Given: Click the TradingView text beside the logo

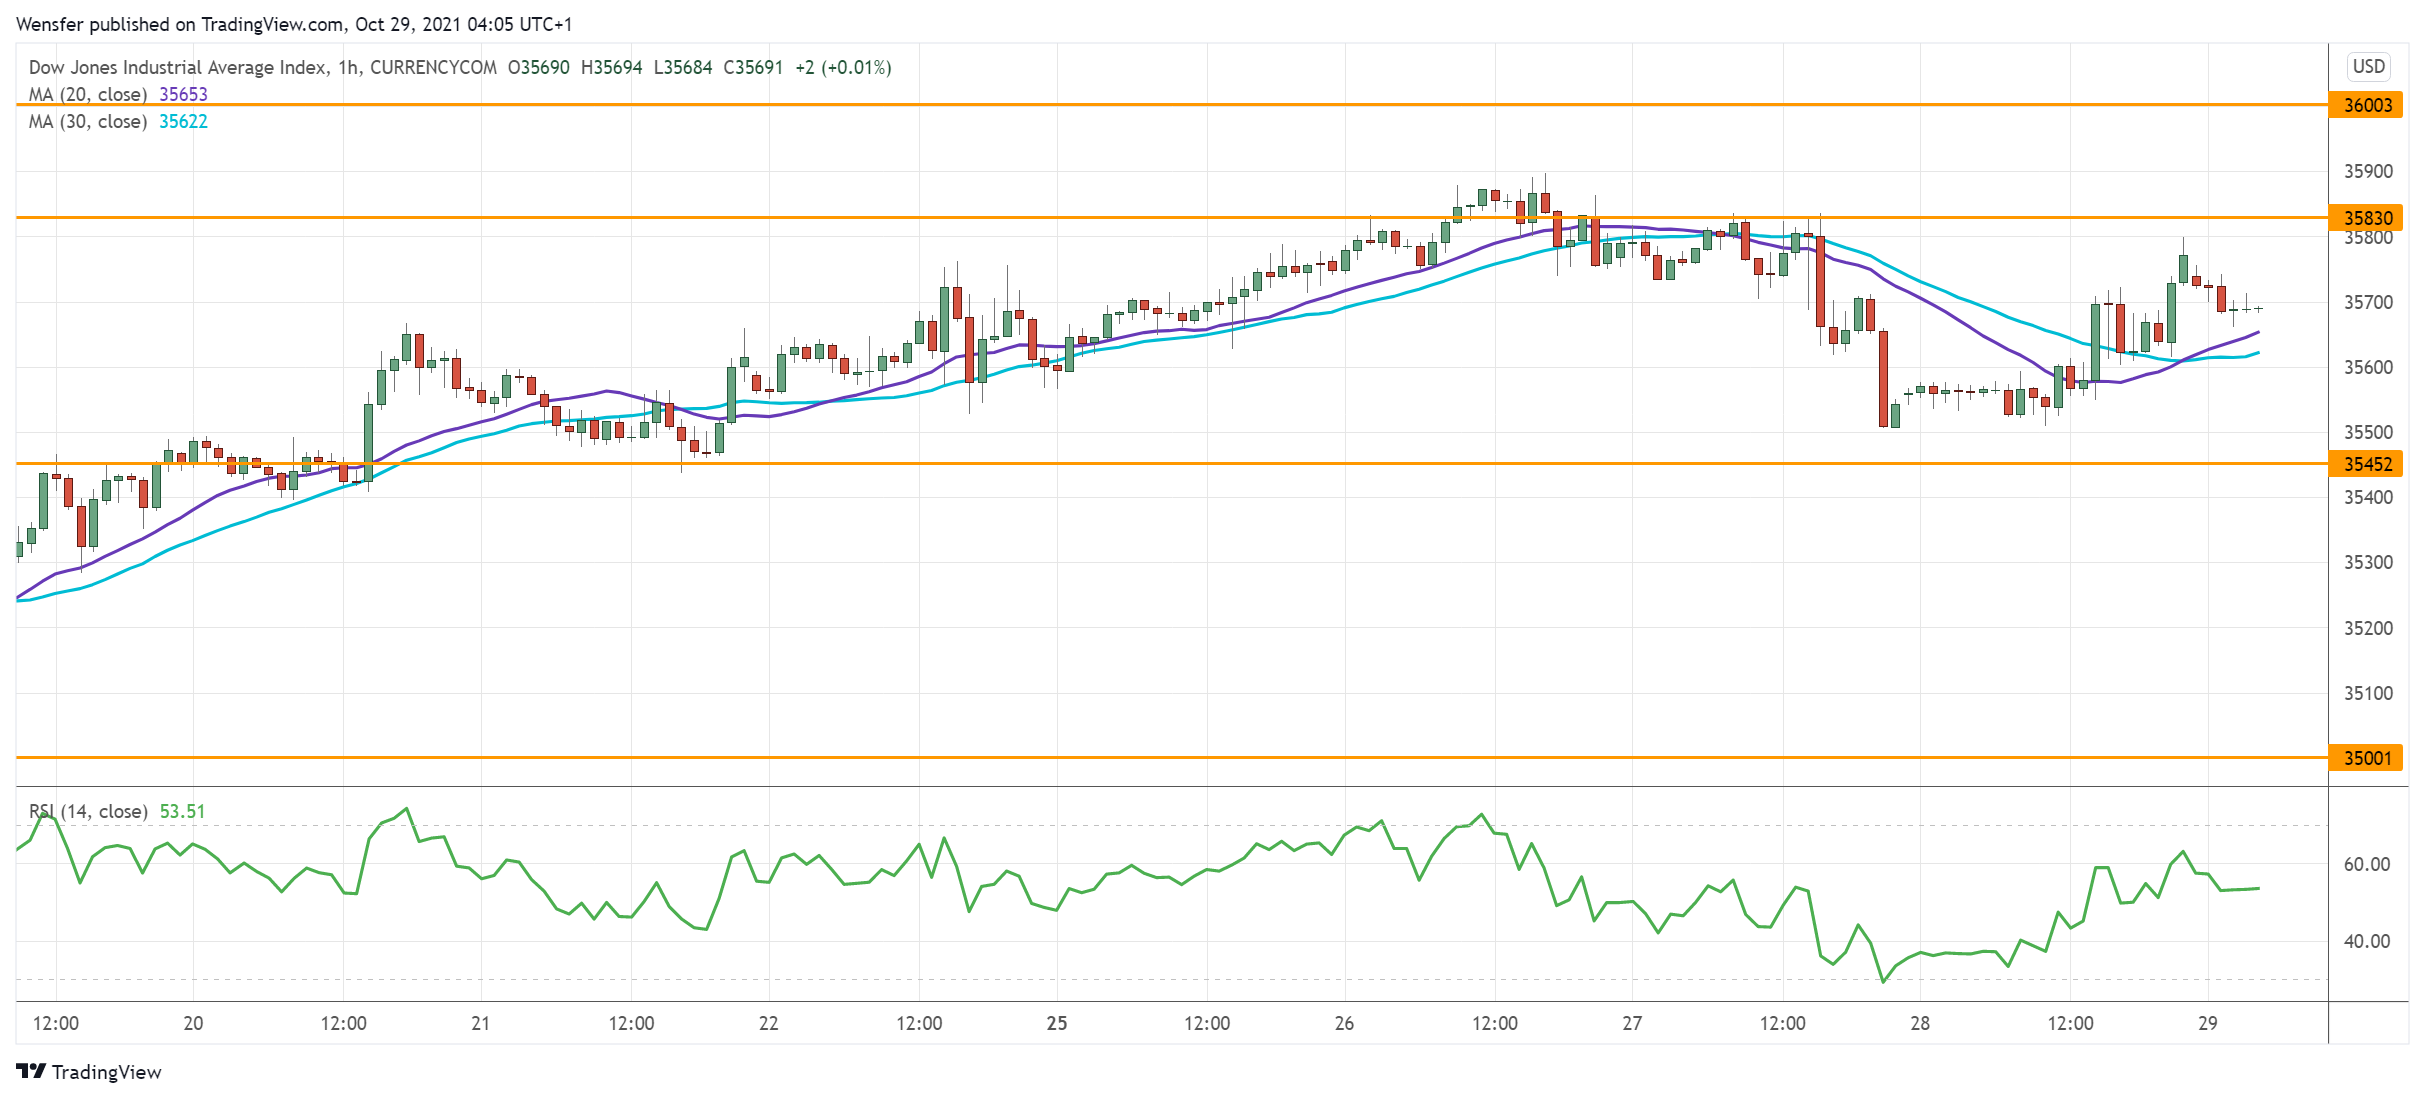Looking at the screenshot, I should [106, 1072].
